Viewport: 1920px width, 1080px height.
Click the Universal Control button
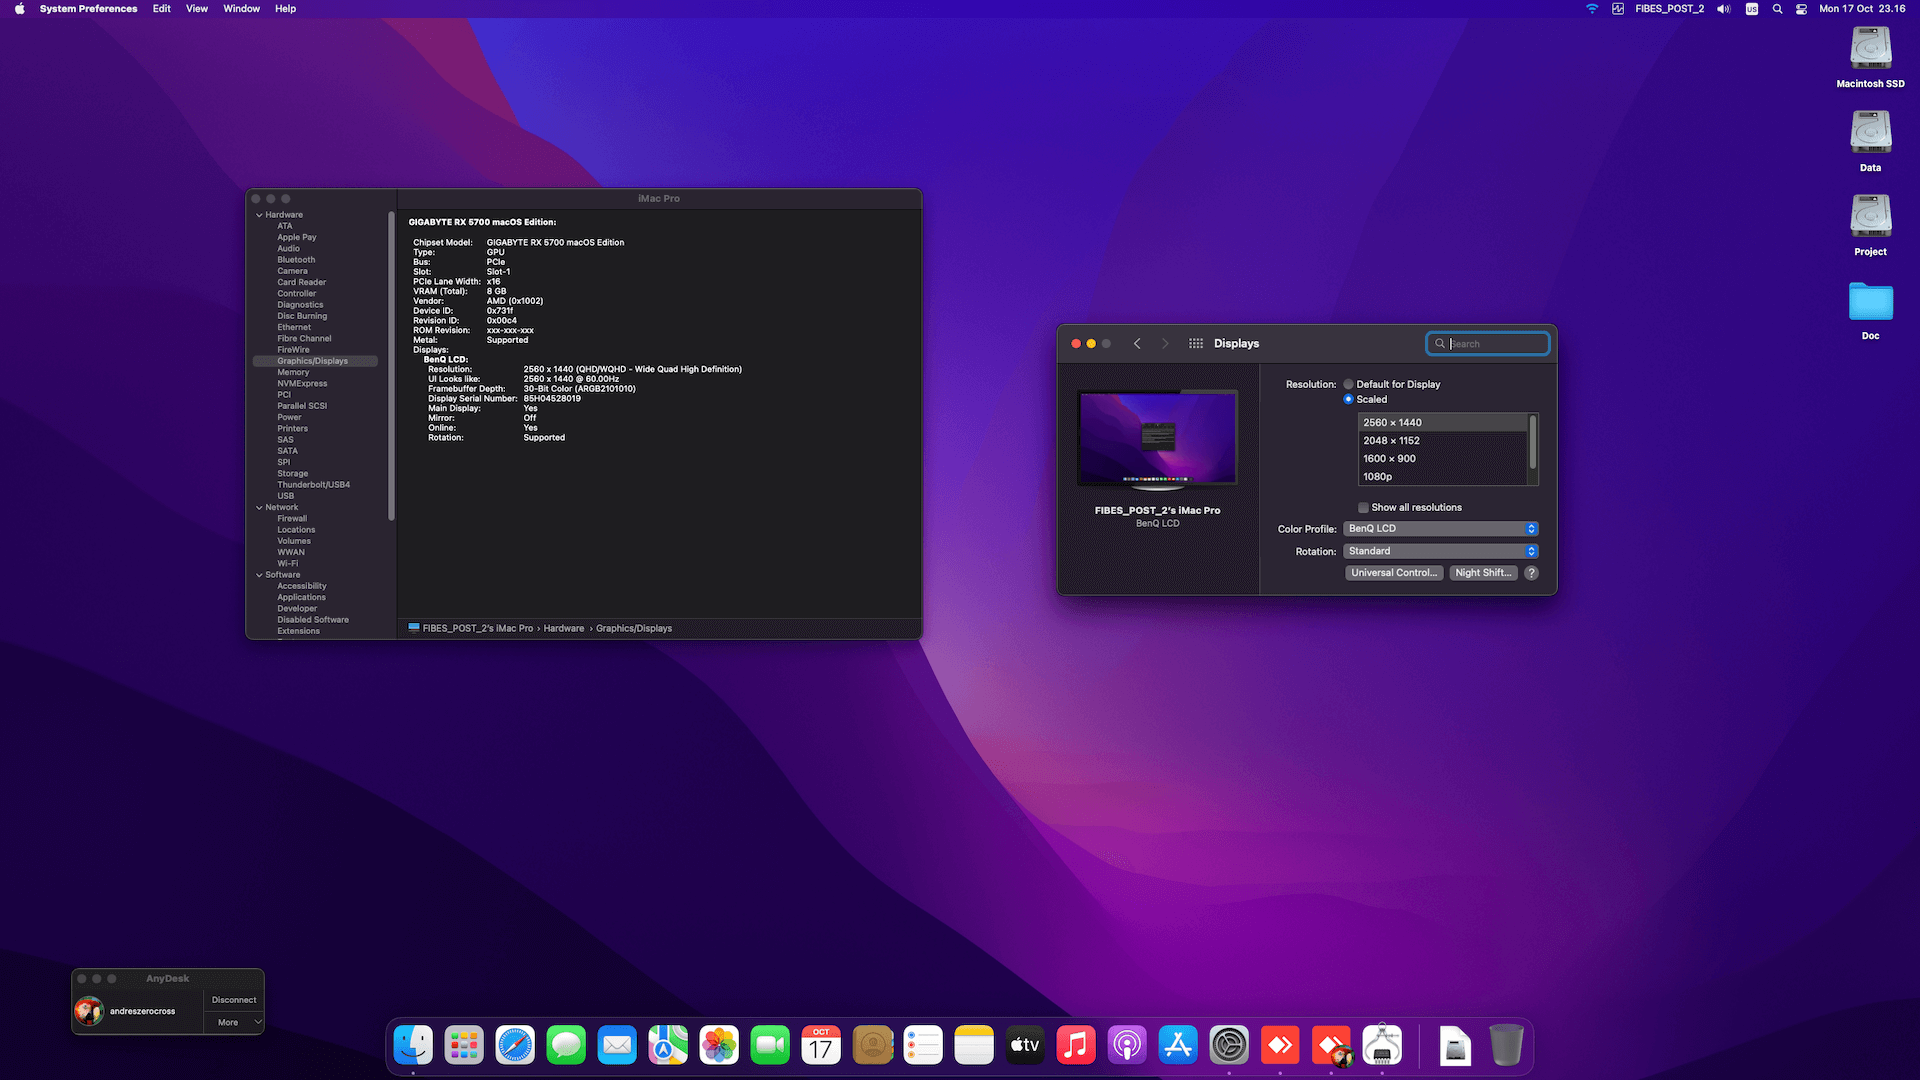click(x=1394, y=573)
